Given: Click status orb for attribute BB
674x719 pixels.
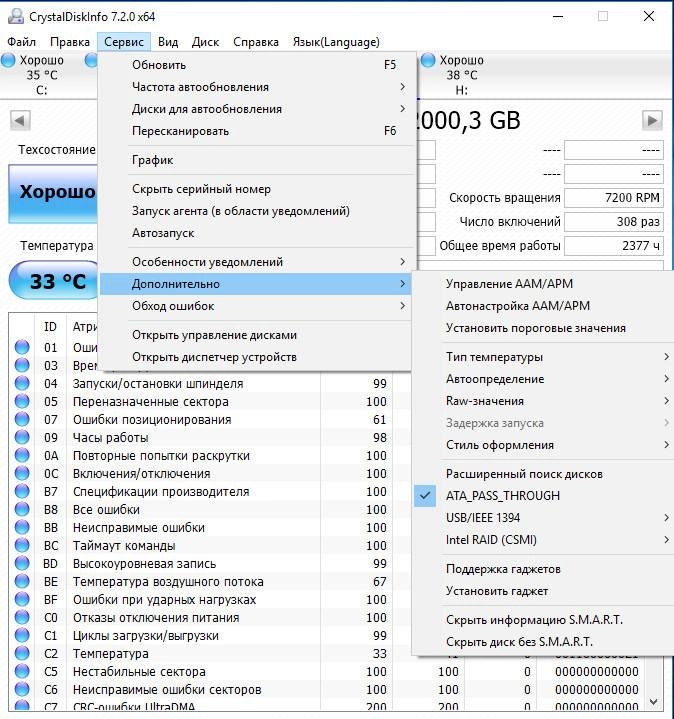Looking at the screenshot, I should tap(22, 527).
